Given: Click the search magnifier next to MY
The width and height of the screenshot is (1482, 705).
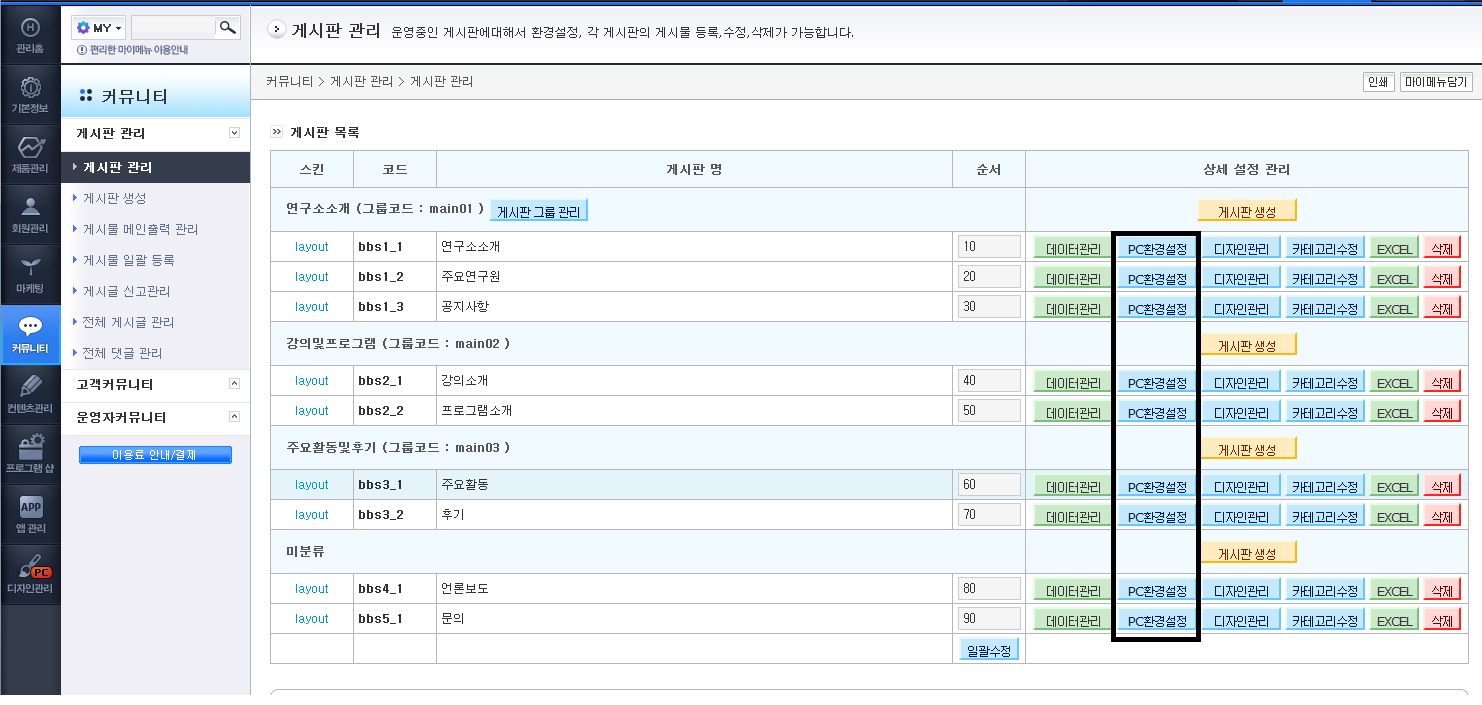Looking at the screenshot, I should coord(228,28).
